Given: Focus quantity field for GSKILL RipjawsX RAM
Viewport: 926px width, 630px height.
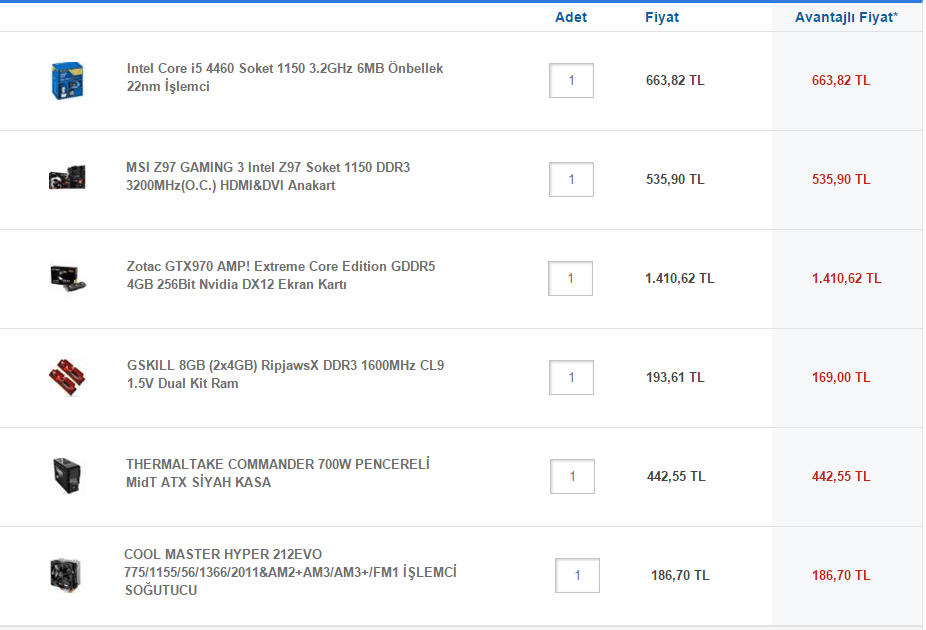Looking at the screenshot, I should [571, 377].
